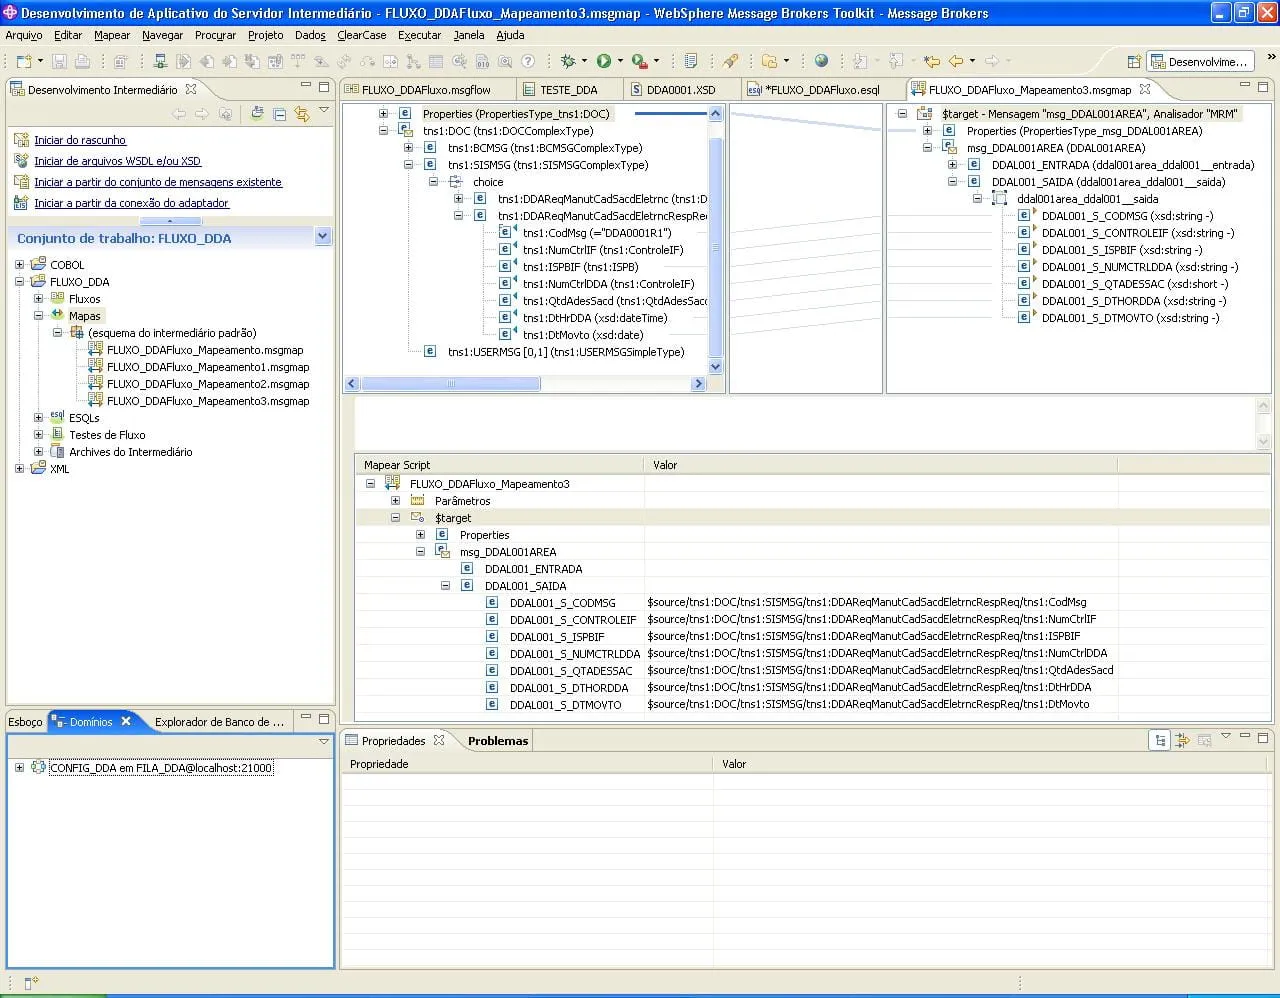Screen dimensions: 1280x998
Task: Switch to the Problemas tab
Action: (497, 741)
